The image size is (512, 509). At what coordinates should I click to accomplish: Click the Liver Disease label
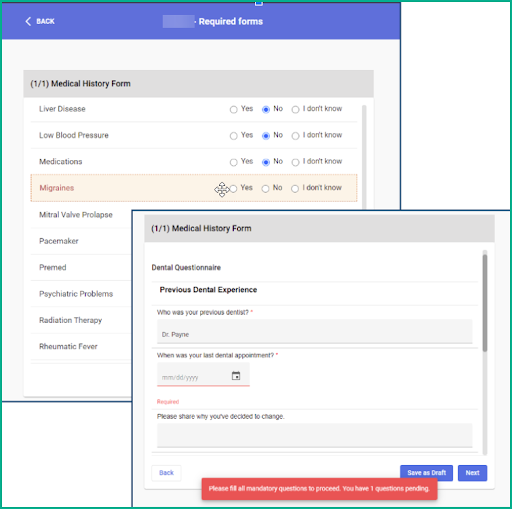click(x=62, y=109)
